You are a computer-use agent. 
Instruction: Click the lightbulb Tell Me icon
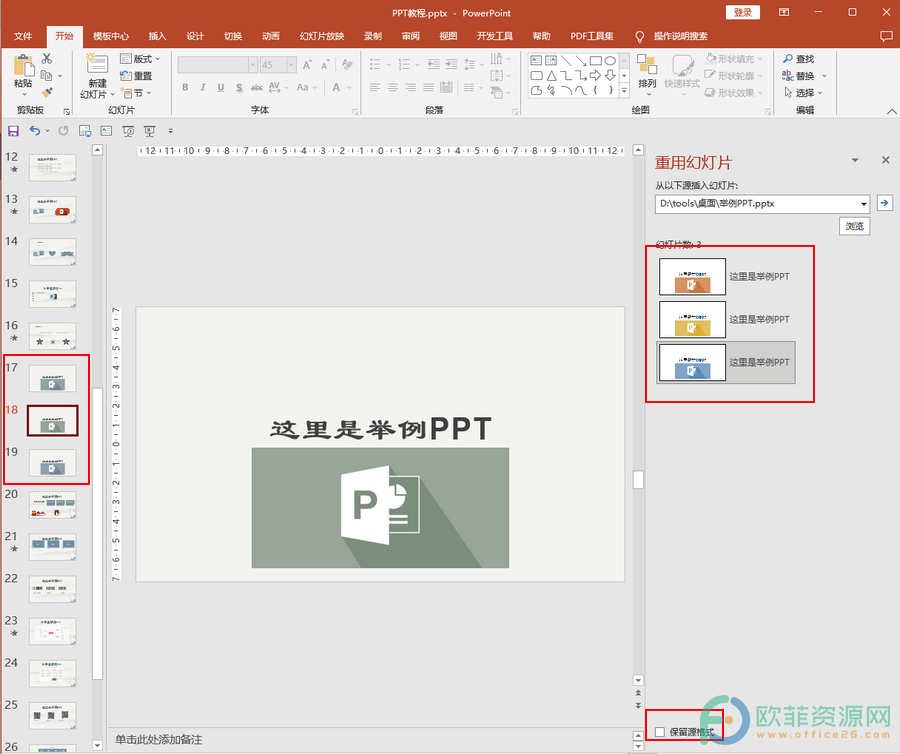[x=639, y=37]
